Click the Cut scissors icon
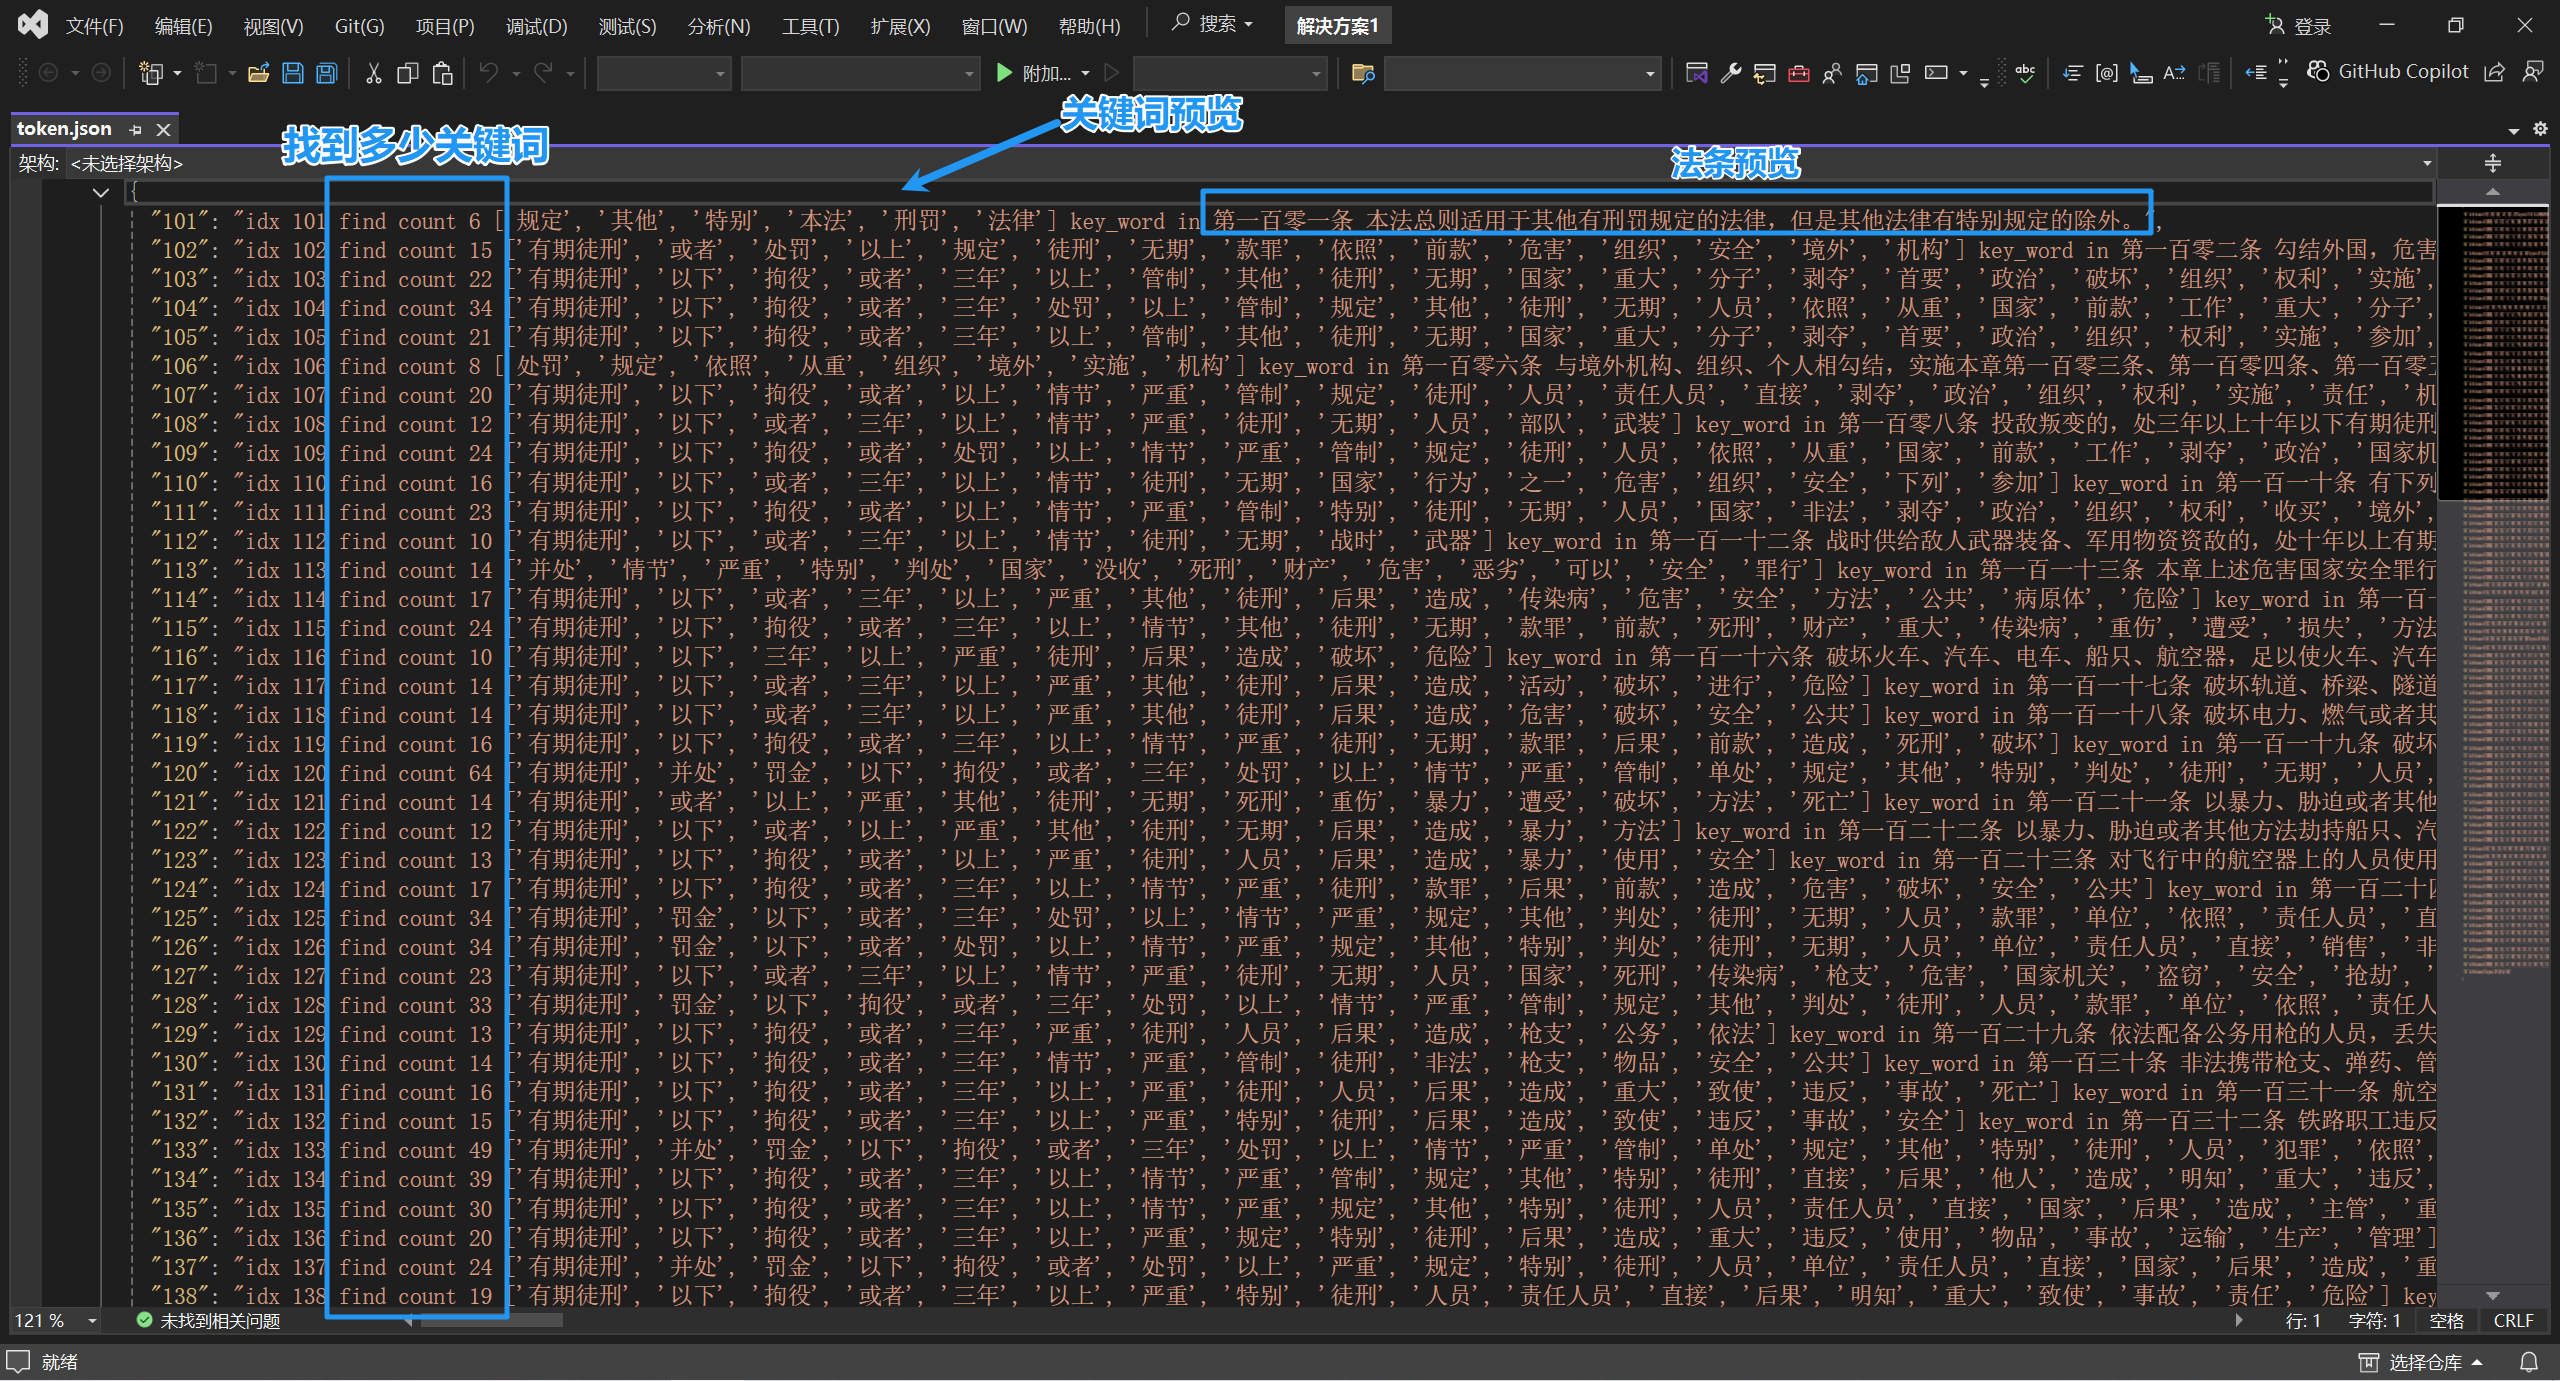 pyautogui.click(x=374, y=73)
